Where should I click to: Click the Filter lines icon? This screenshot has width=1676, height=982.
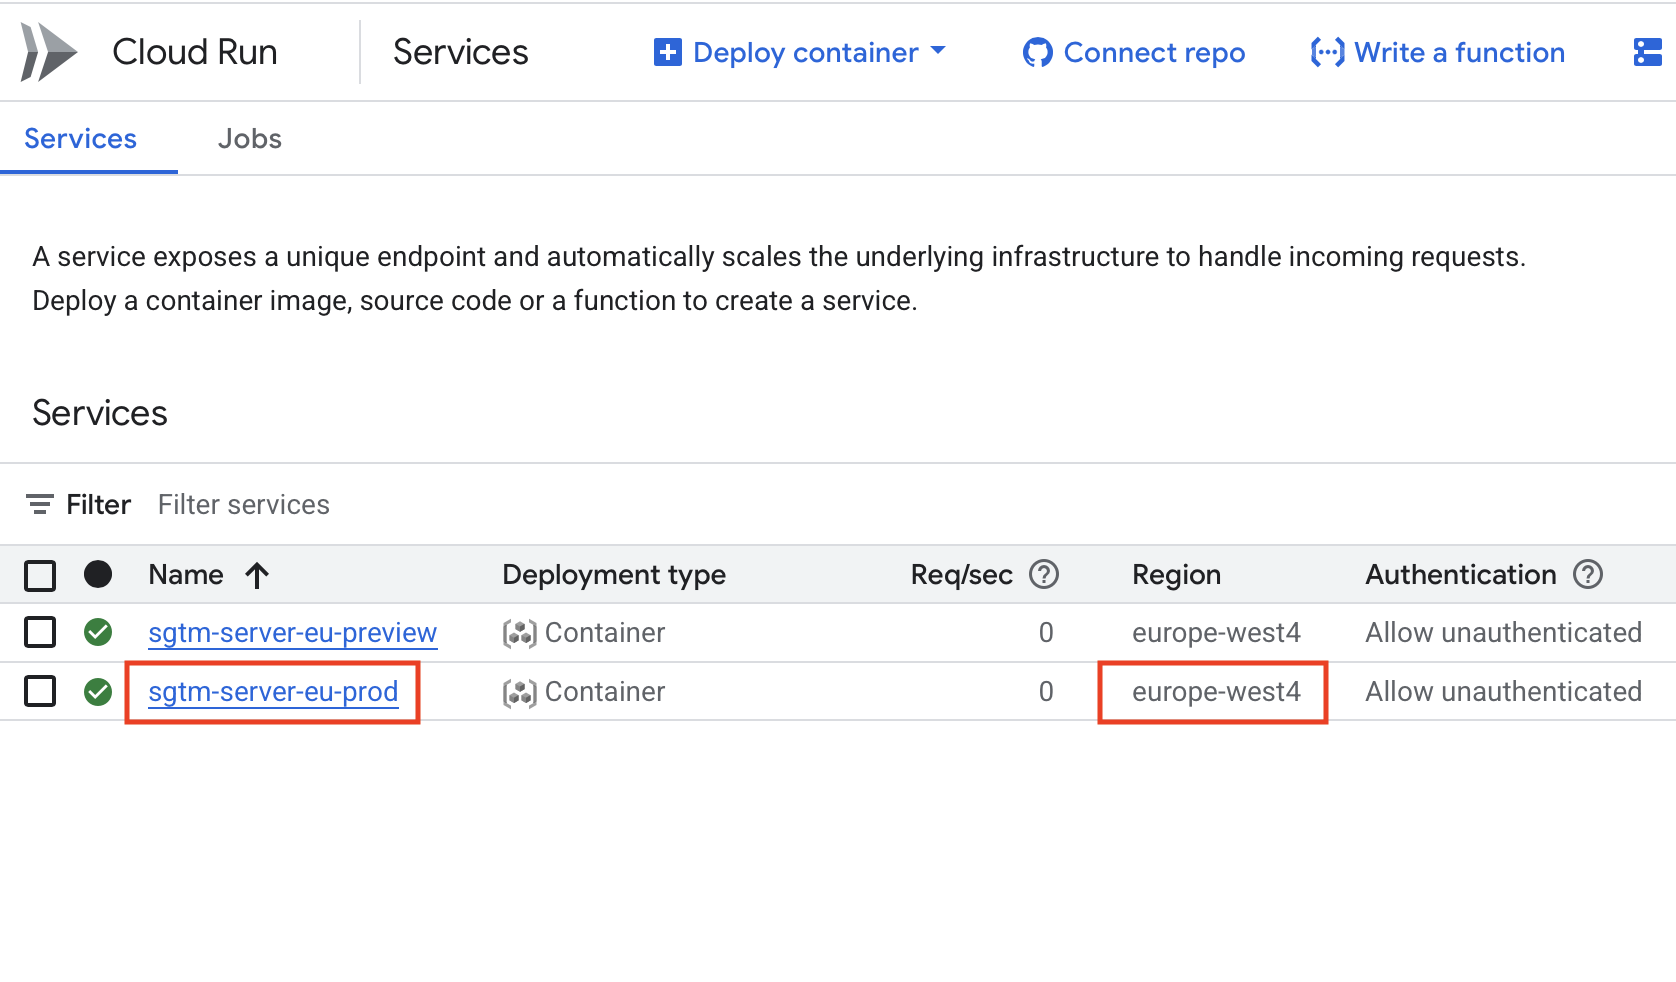(x=40, y=504)
